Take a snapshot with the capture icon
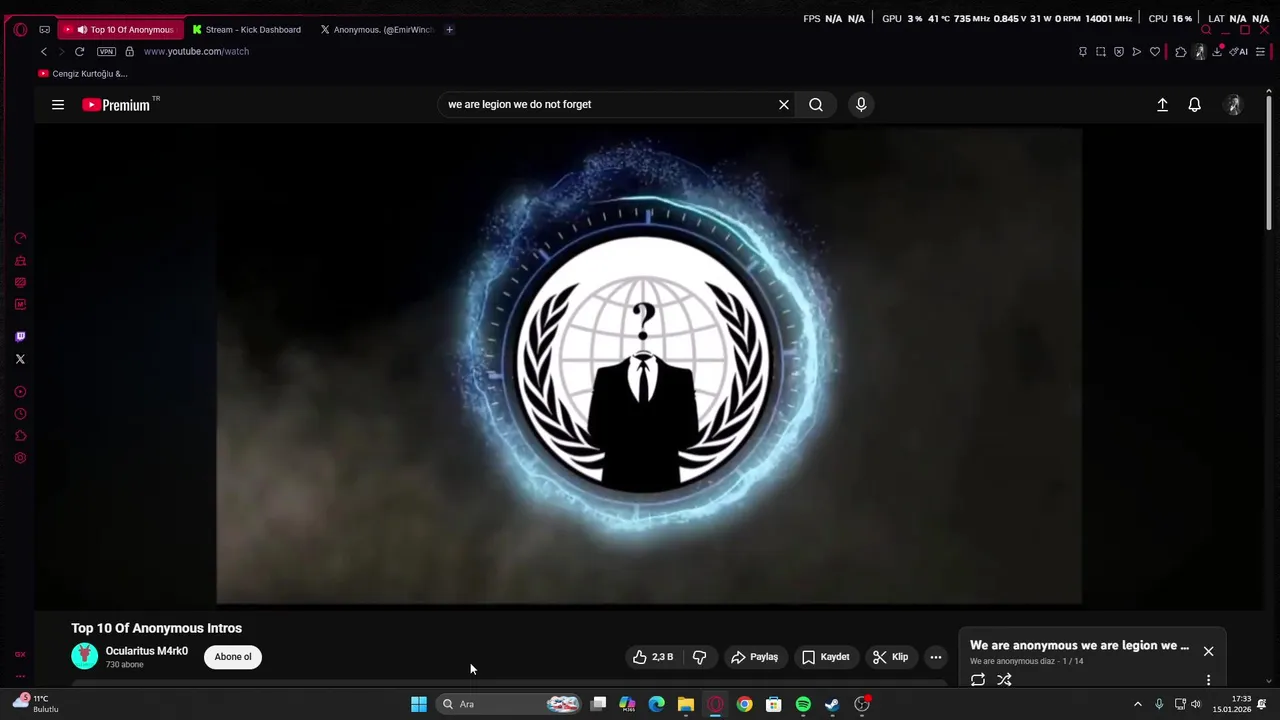 pos(1100,51)
